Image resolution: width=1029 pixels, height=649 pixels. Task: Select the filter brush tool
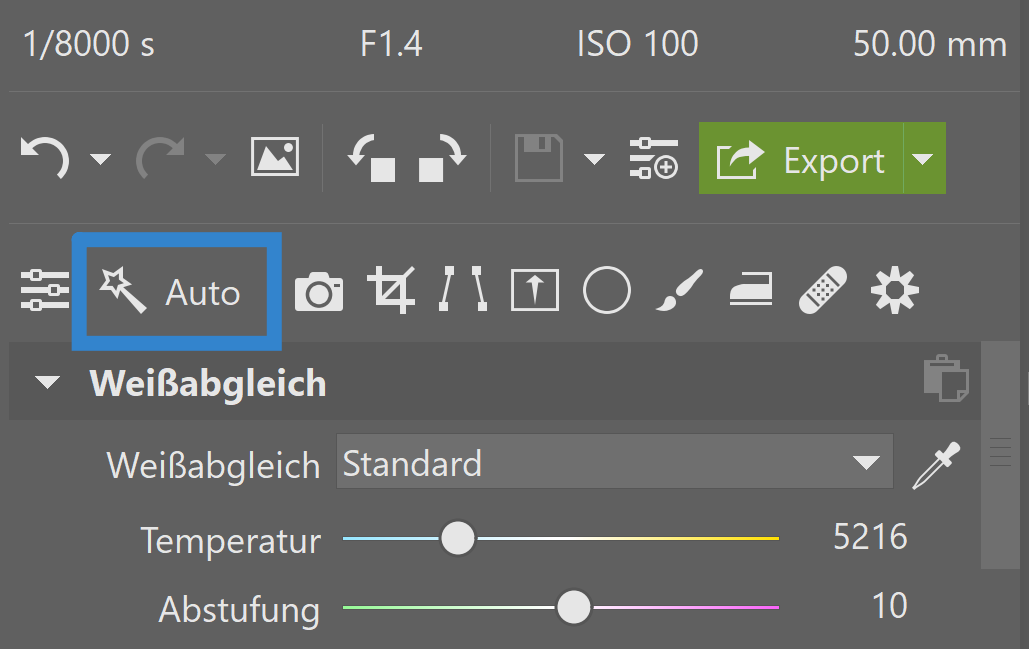[679, 291]
